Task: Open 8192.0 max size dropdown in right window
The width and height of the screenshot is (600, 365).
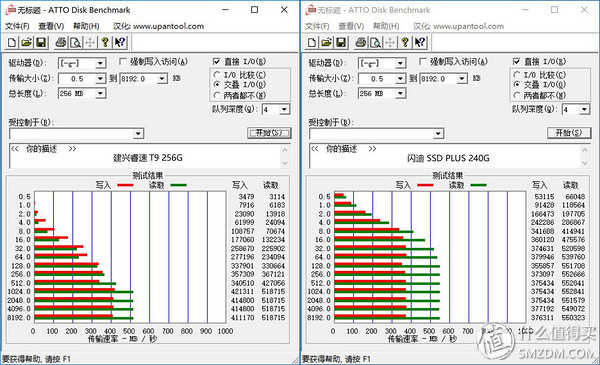Action: (462, 79)
